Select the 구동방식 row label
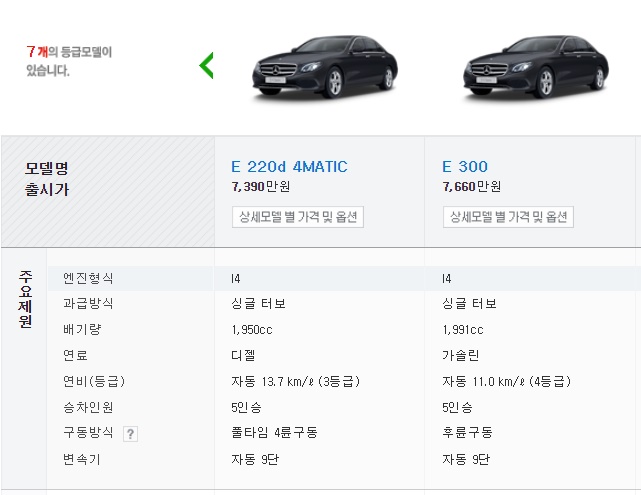The height and width of the screenshot is (495, 641). coord(88,432)
